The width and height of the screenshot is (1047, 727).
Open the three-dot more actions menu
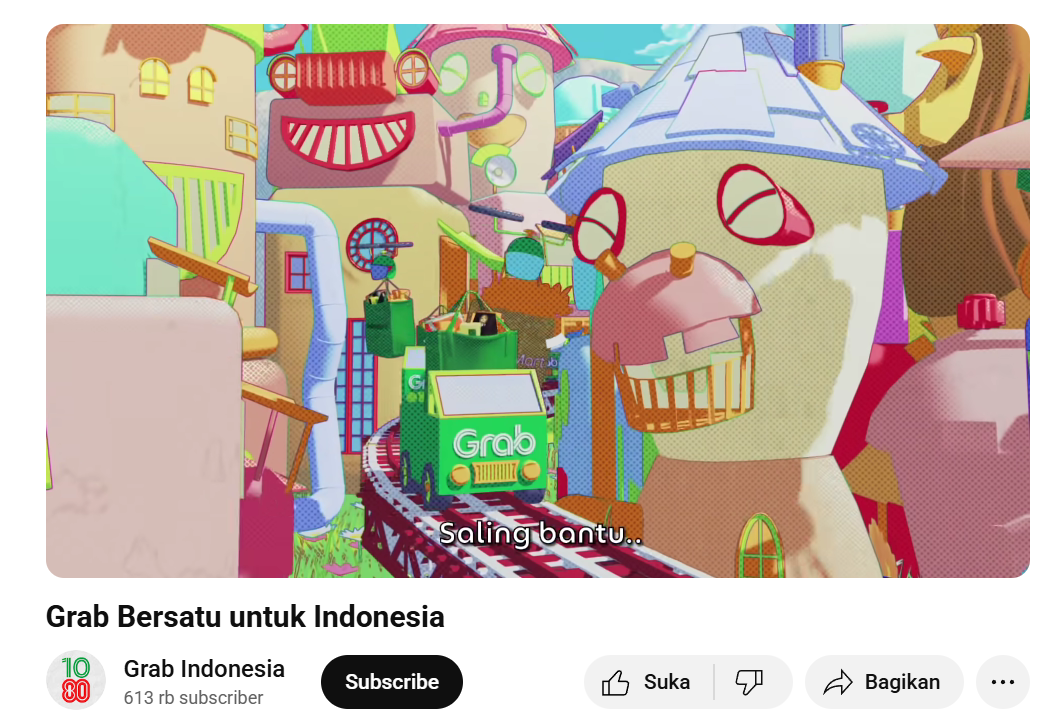tap(1002, 682)
